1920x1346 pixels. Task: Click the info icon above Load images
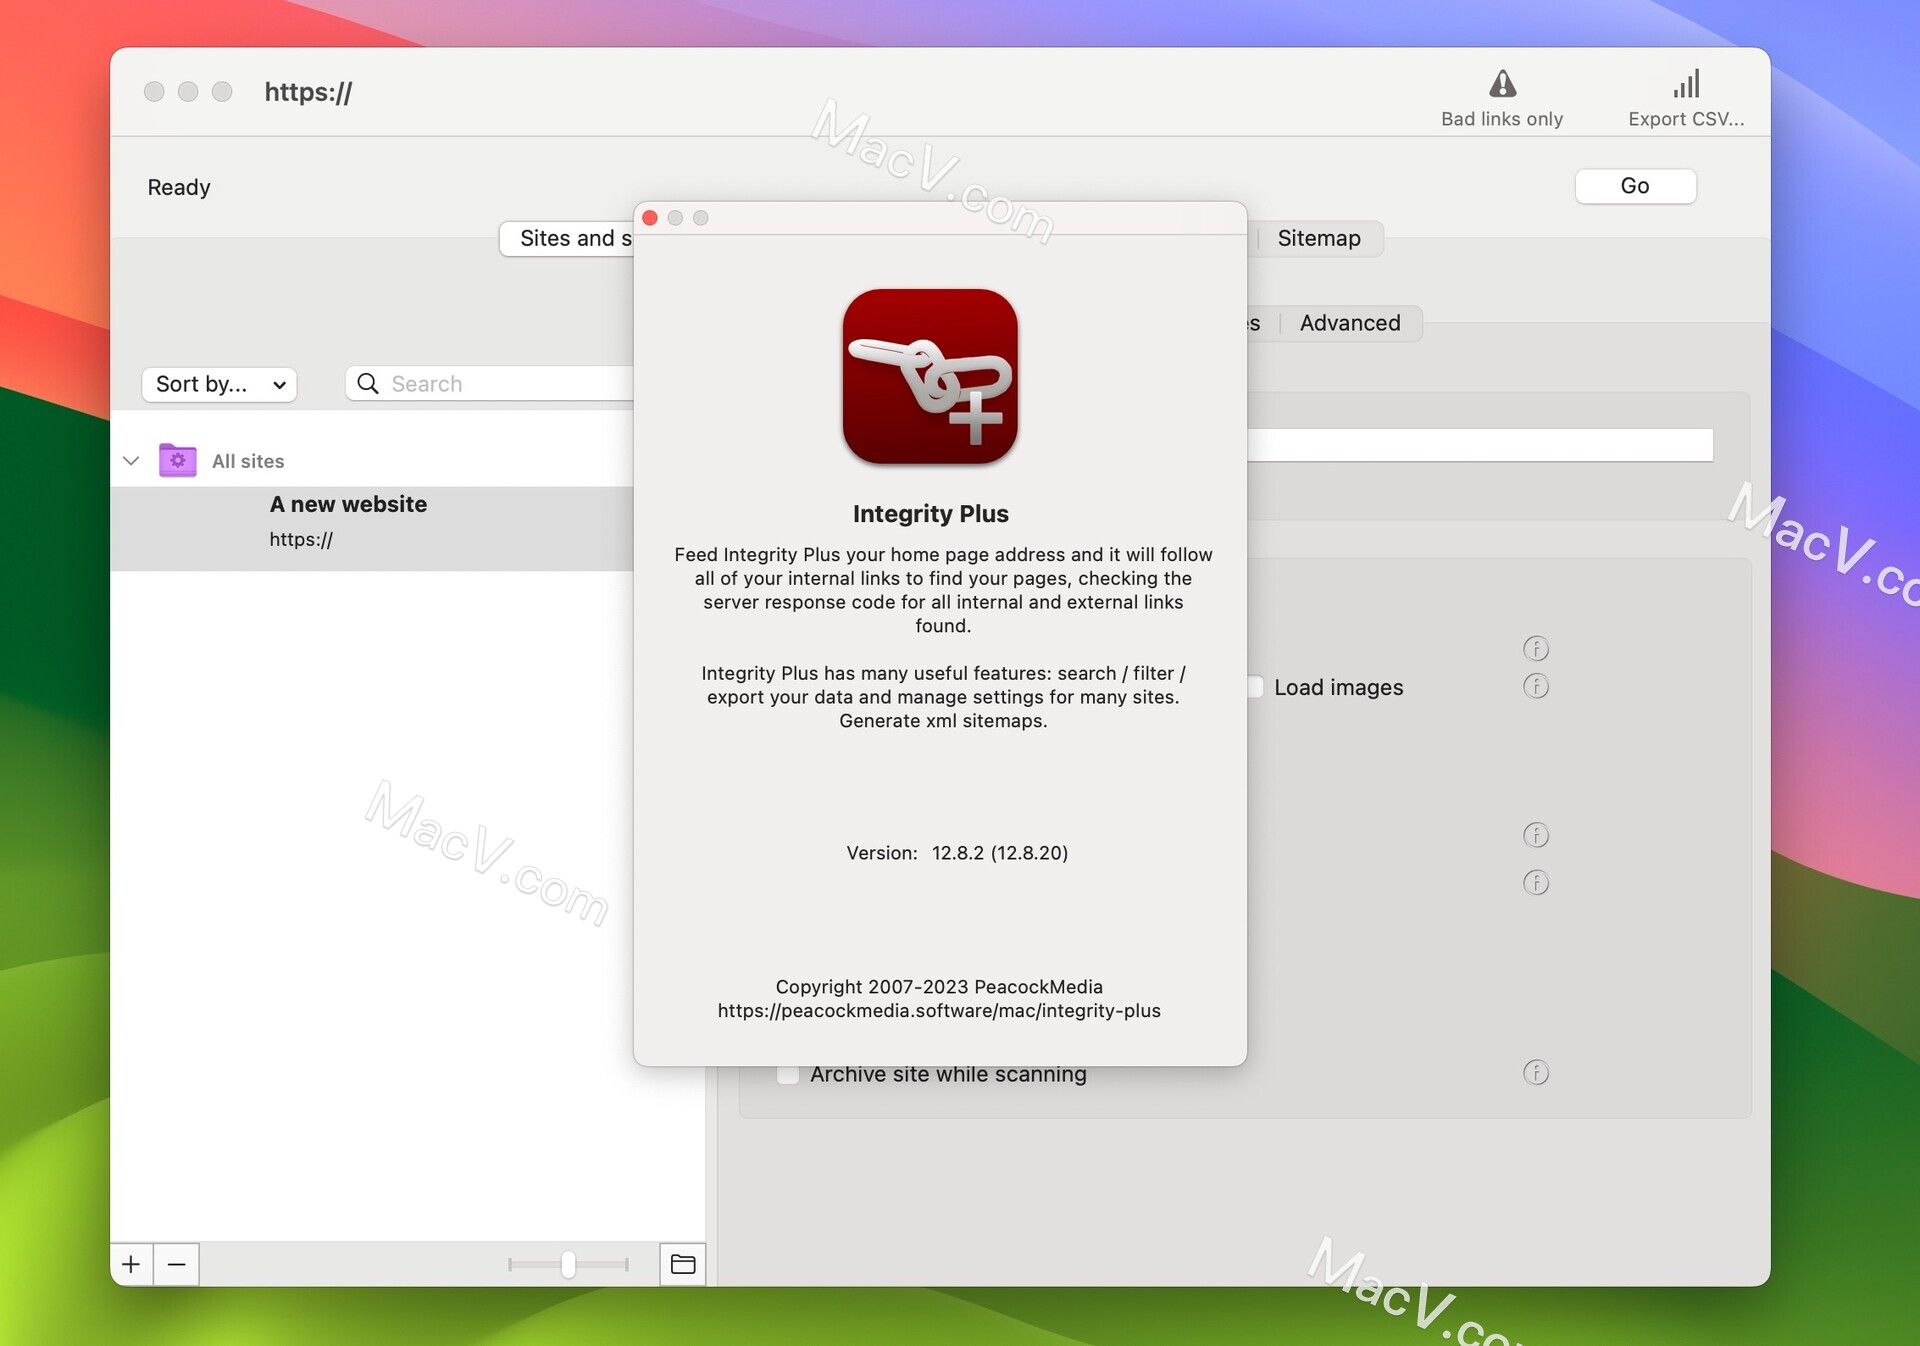pyautogui.click(x=1536, y=649)
